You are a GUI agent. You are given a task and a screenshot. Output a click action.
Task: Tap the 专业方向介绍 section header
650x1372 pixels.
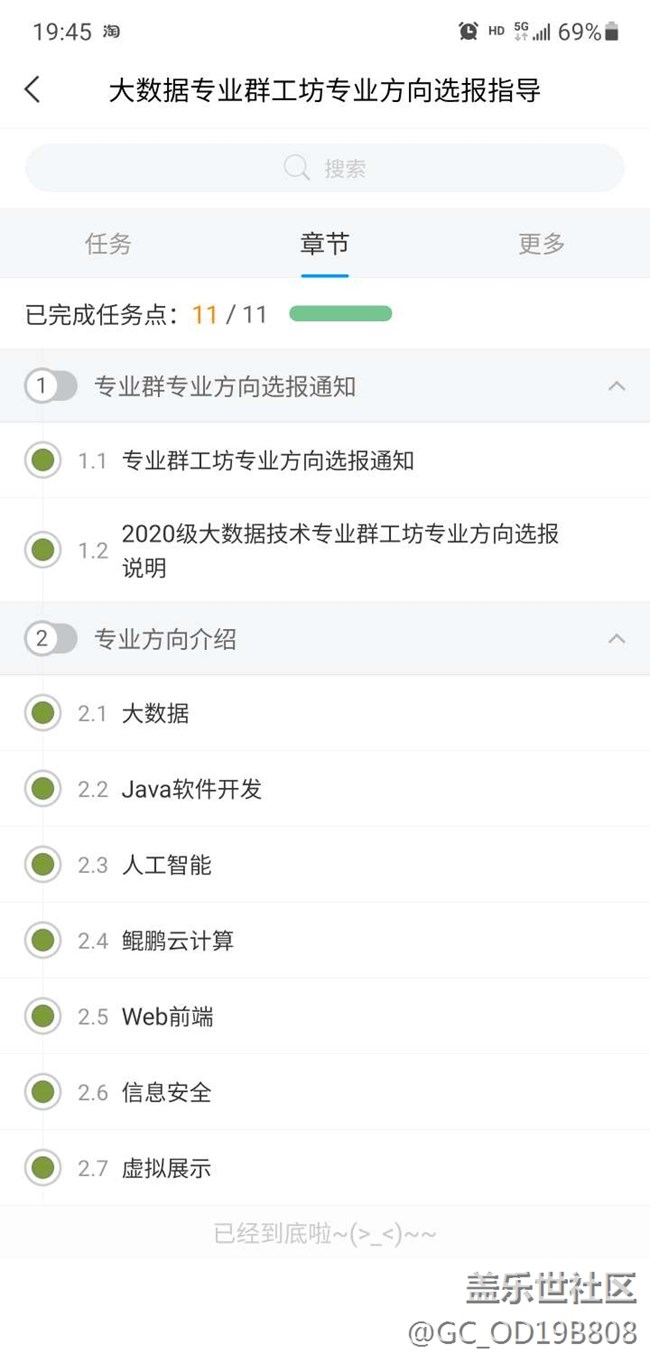click(166, 639)
